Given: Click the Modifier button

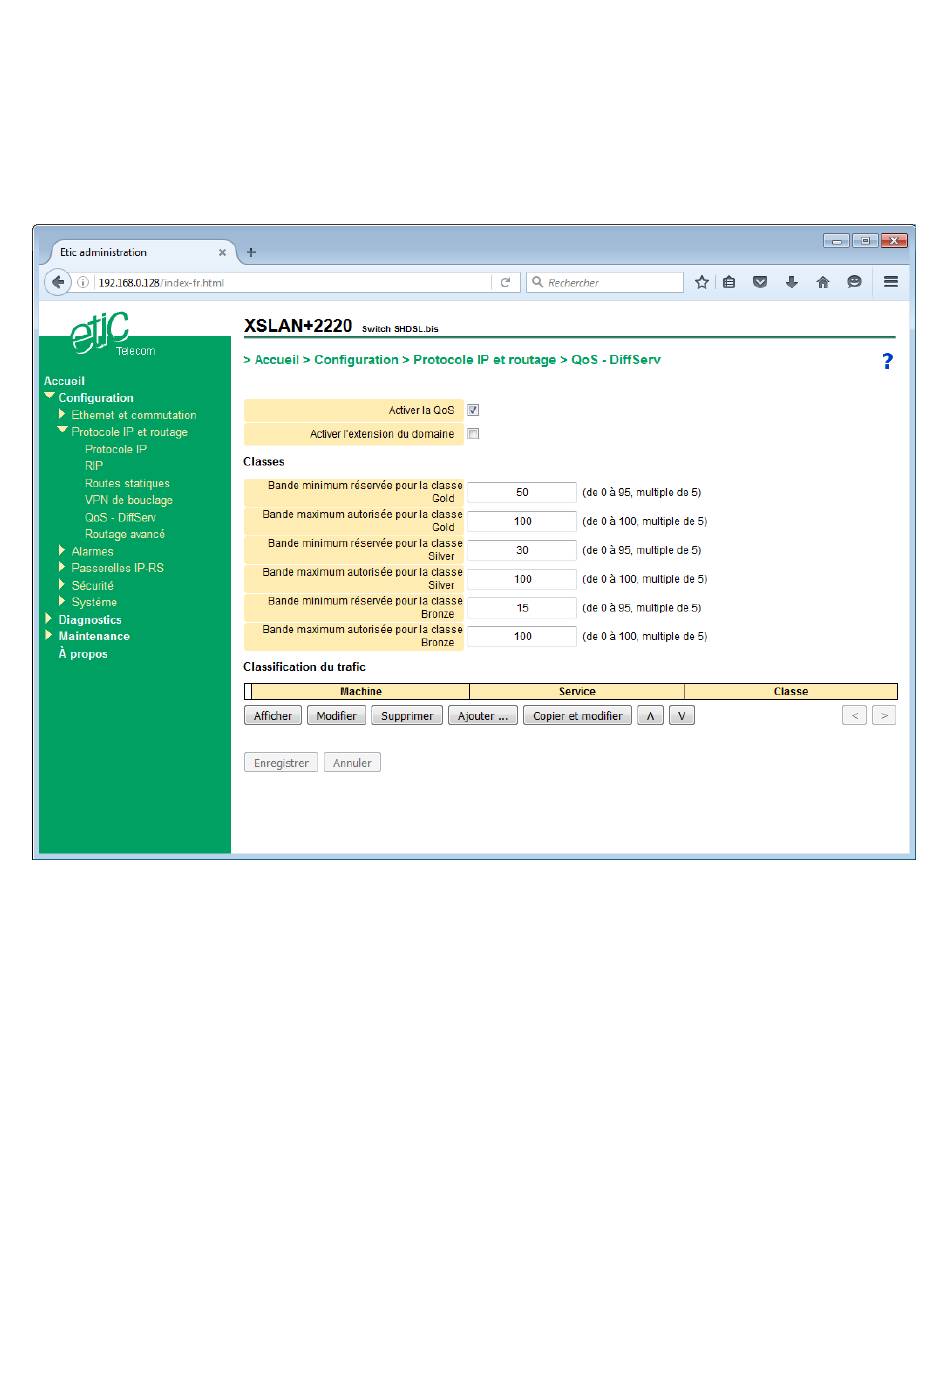Looking at the screenshot, I should click(x=336, y=716).
